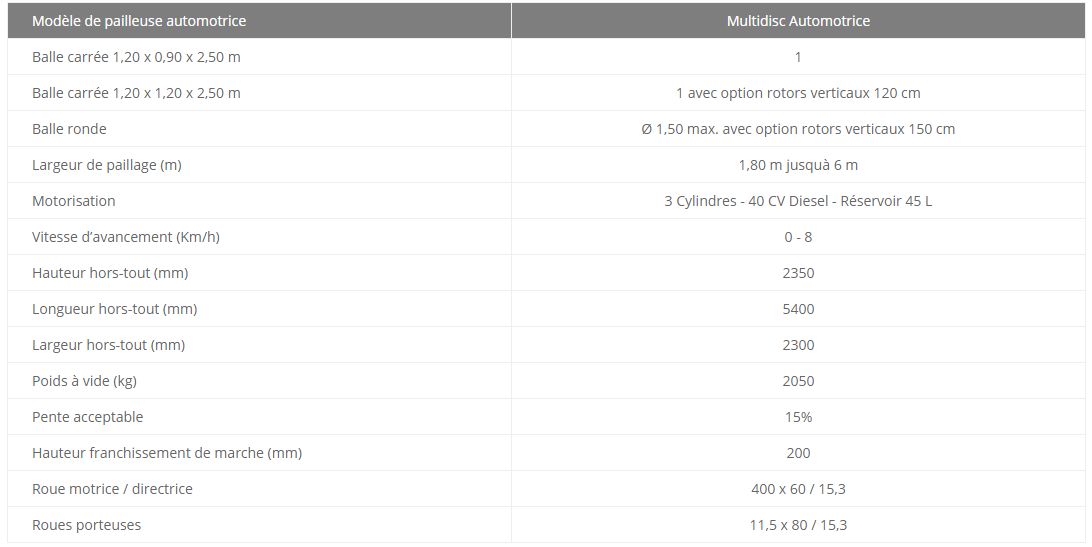1092x547 pixels.
Task: Click the 'Ø 1,50 max.' round bale value
Action: [798, 129]
